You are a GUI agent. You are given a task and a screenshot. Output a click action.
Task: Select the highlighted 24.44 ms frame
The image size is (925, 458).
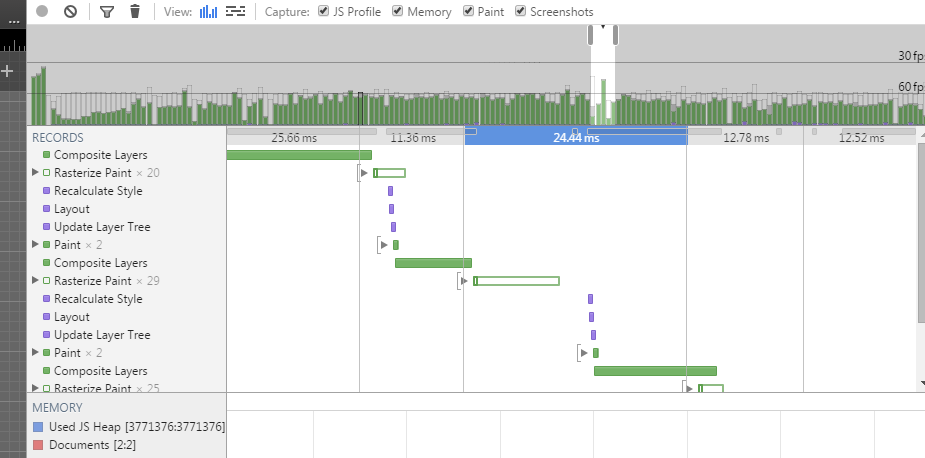pyautogui.click(x=575, y=138)
